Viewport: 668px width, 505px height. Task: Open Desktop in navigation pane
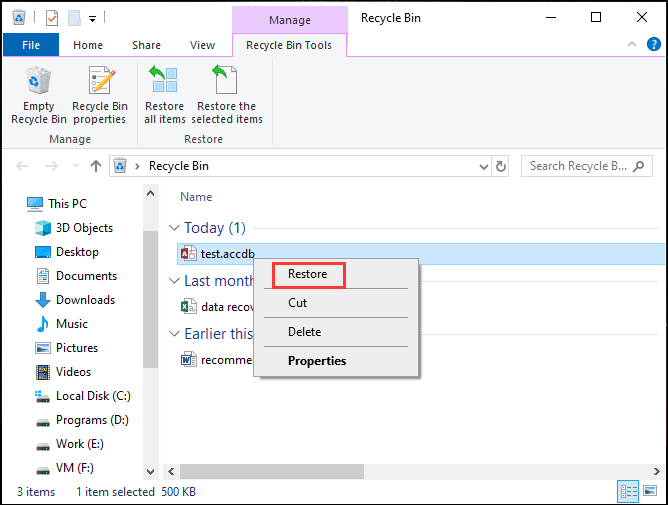tap(67, 252)
